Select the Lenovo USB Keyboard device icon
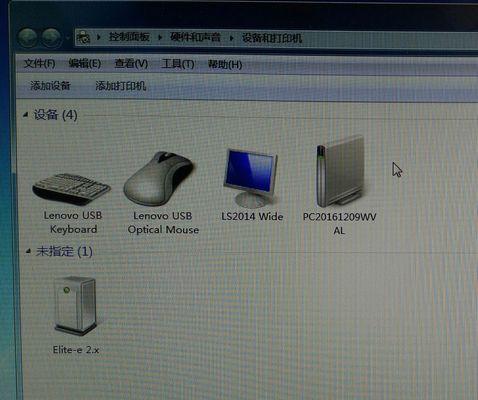 (x=71, y=188)
